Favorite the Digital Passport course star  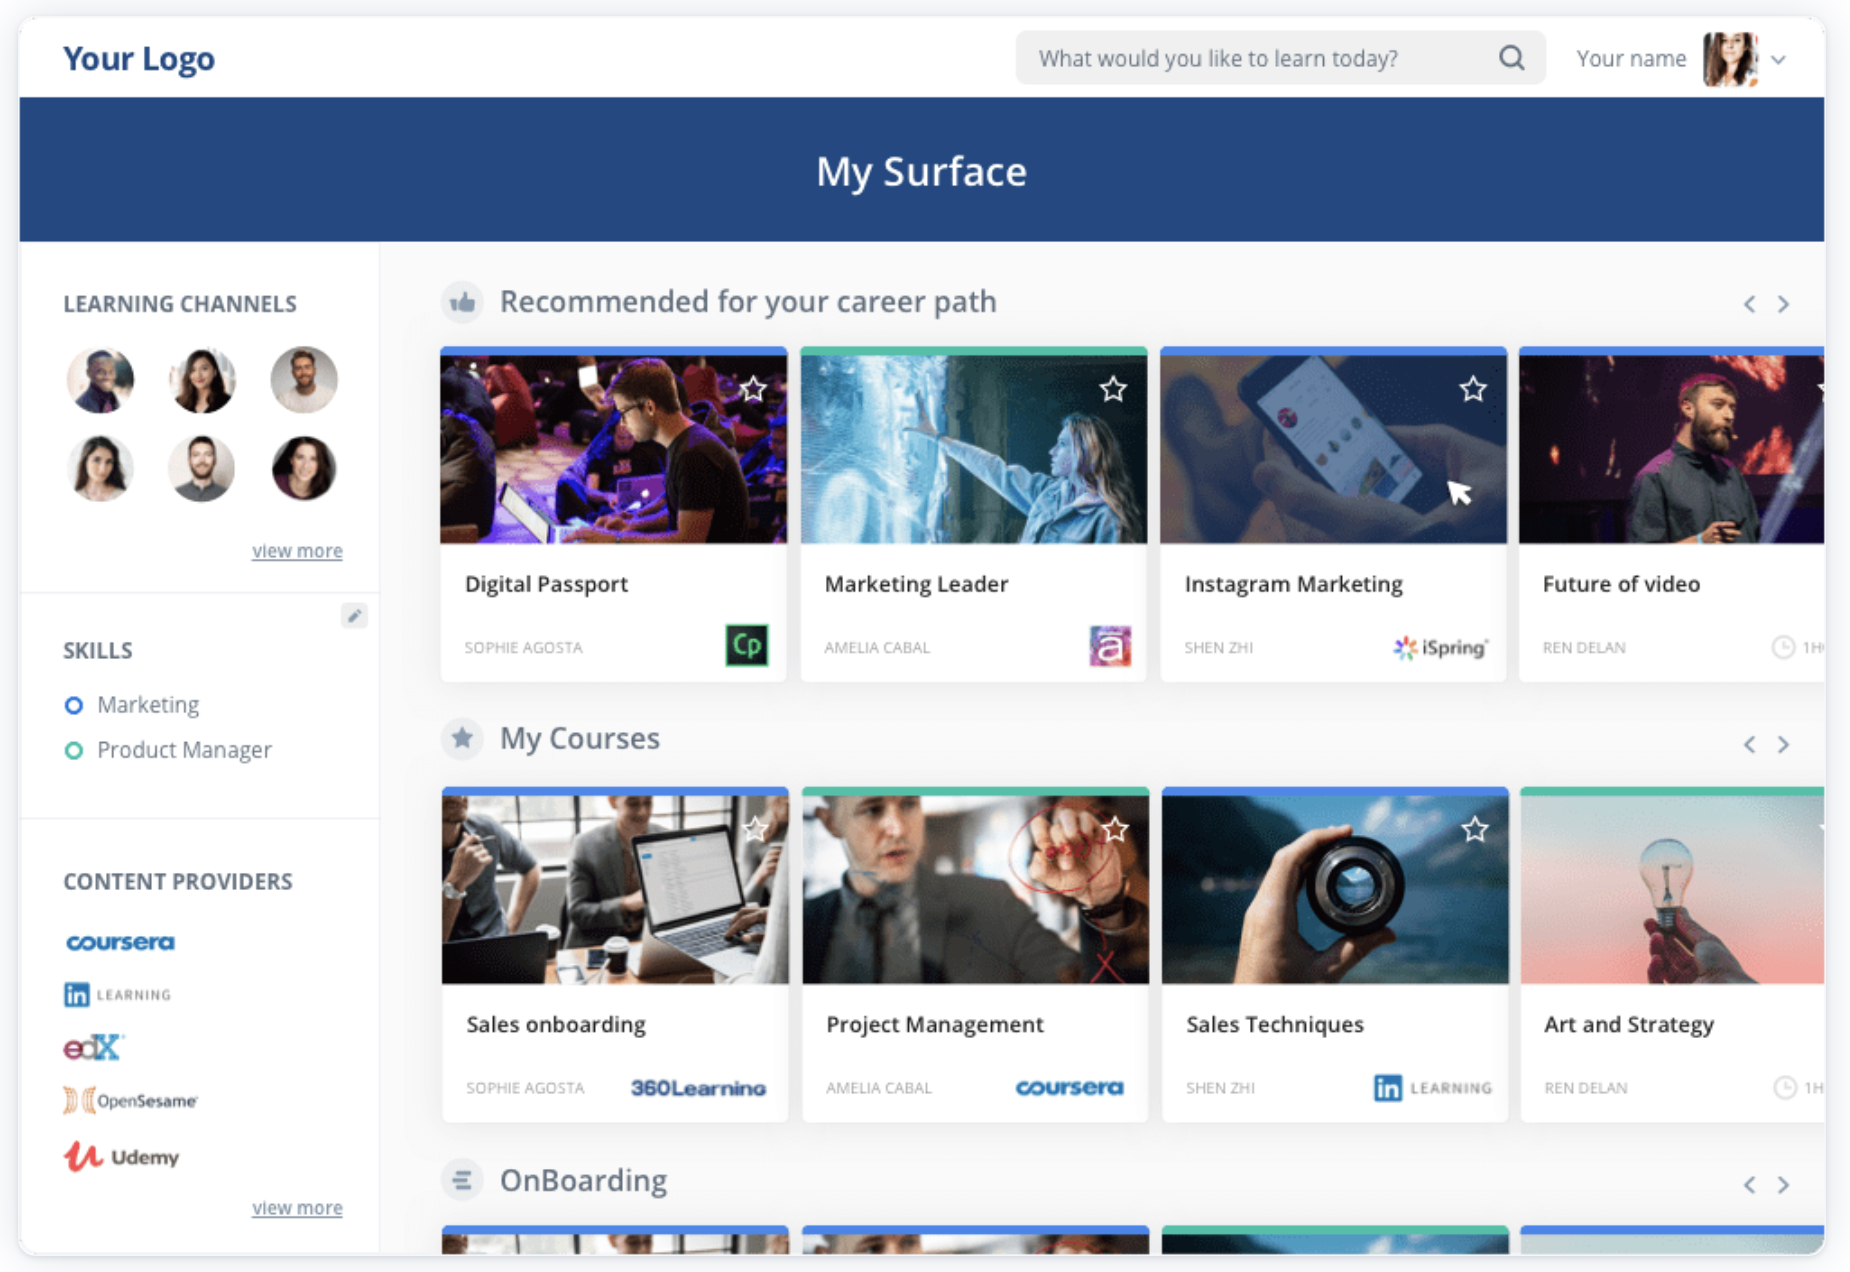(753, 389)
